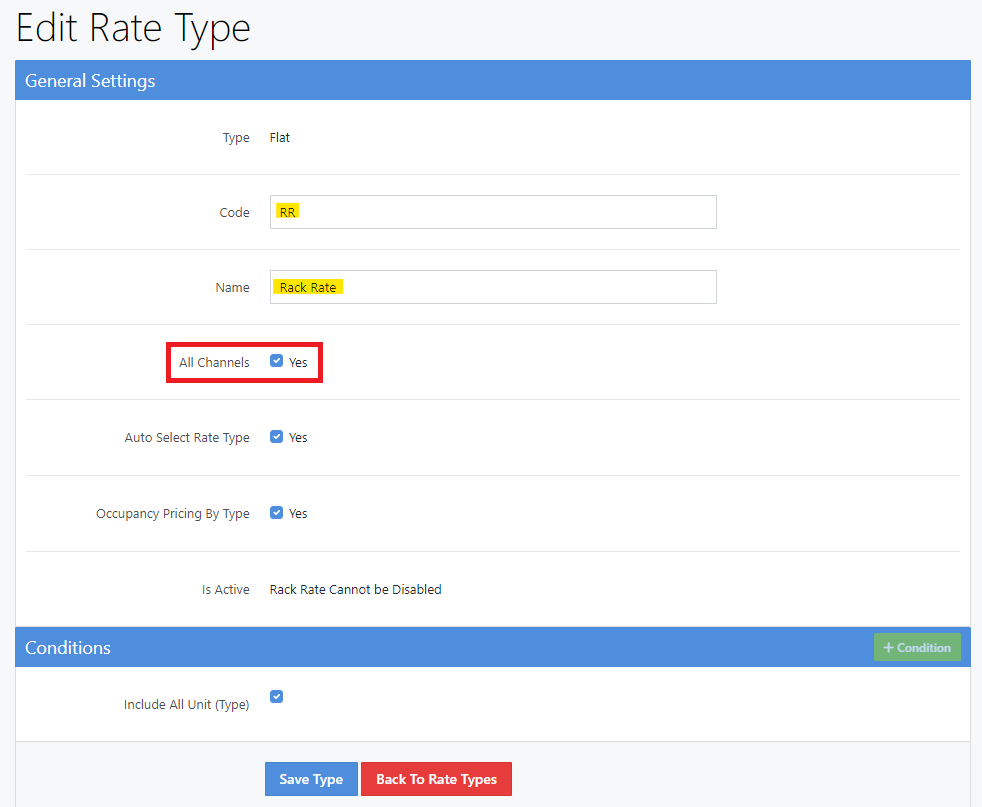The height and width of the screenshot is (807, 982).
Task: Click the Save Type button
Action: [311, 779]
